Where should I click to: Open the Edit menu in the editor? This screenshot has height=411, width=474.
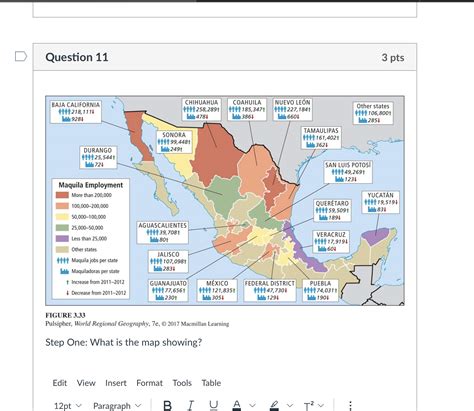tap(60, 383)
